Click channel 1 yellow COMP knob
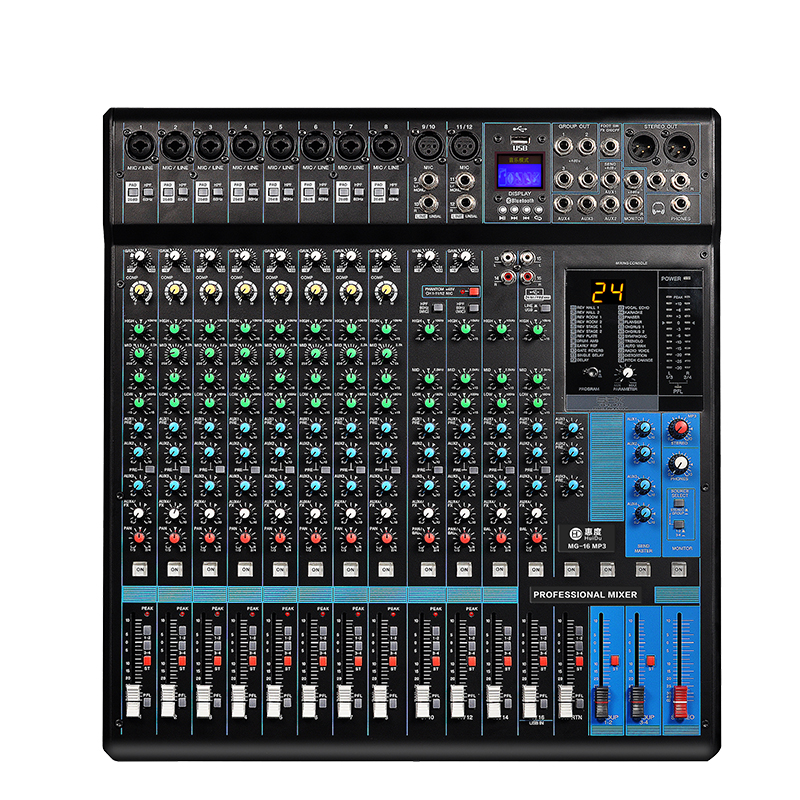The width and height of the screenshot is (800, 800). 138,291
